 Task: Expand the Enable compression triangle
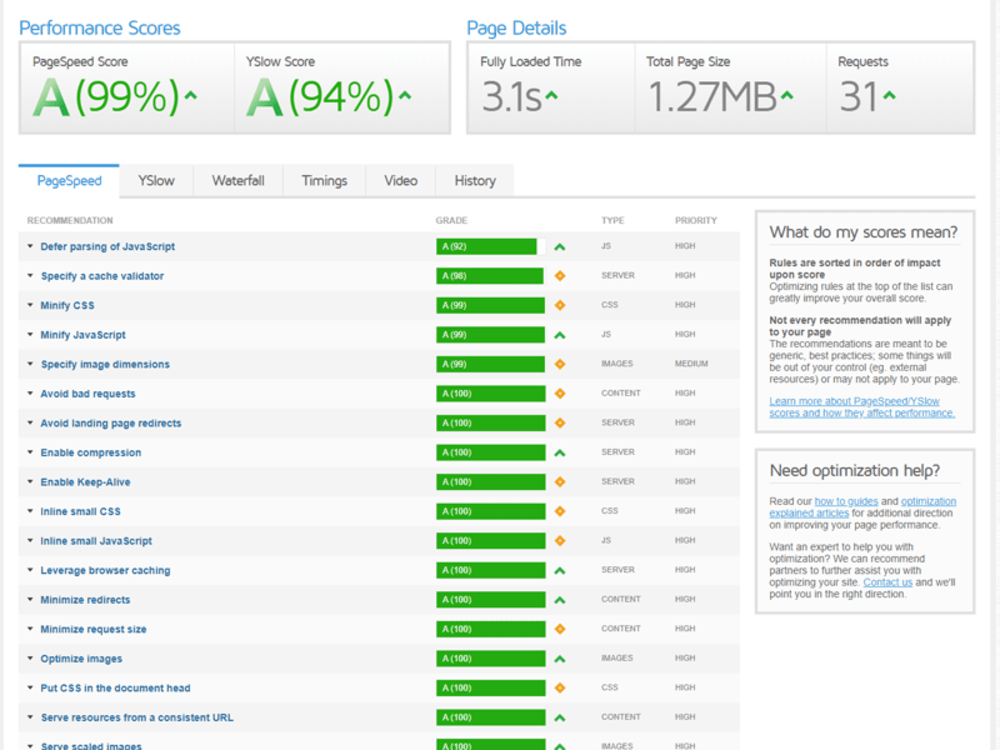coord(30,452)
